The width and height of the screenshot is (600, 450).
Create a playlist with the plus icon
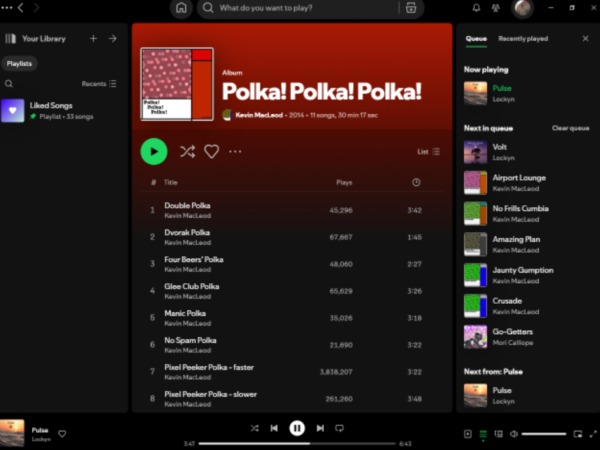point(93,39)
